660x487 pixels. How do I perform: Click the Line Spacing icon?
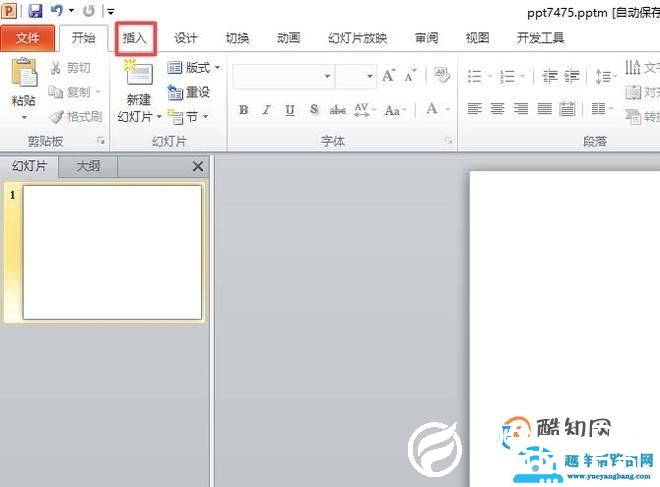pos(604,77)
